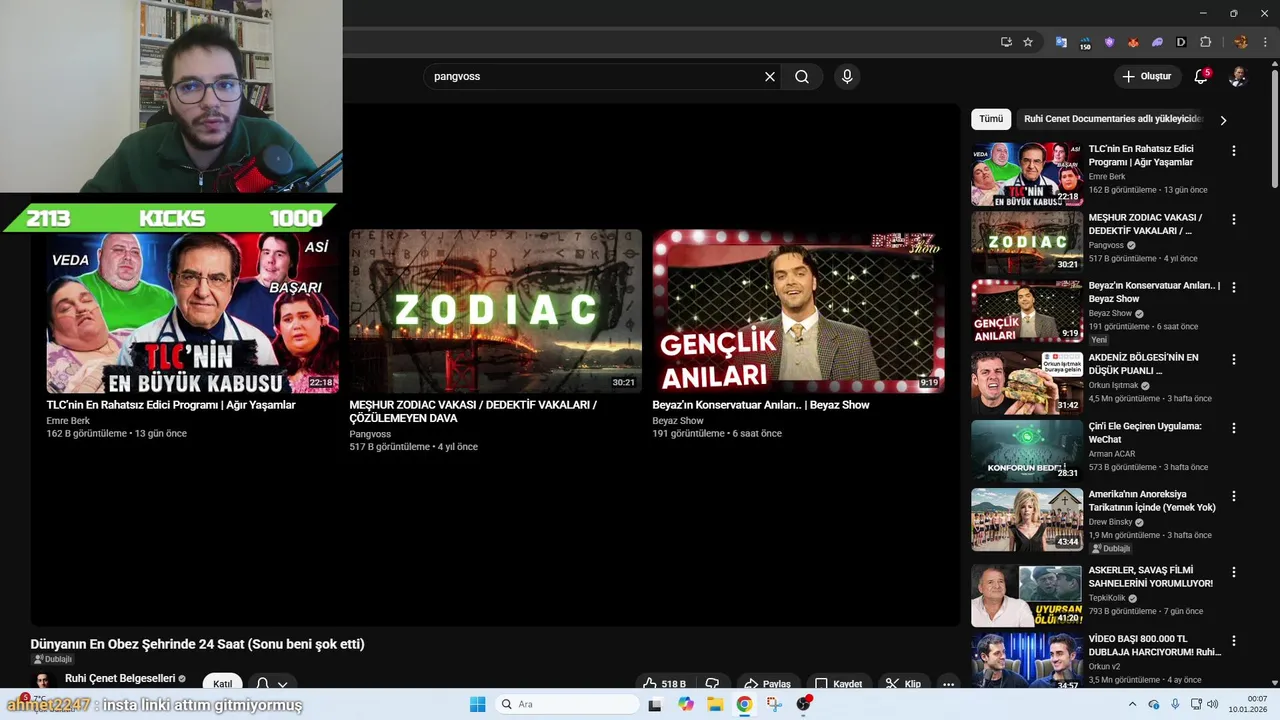Click the search magnifier button
The image size is (1280, 720).
(x=802, y=77)
